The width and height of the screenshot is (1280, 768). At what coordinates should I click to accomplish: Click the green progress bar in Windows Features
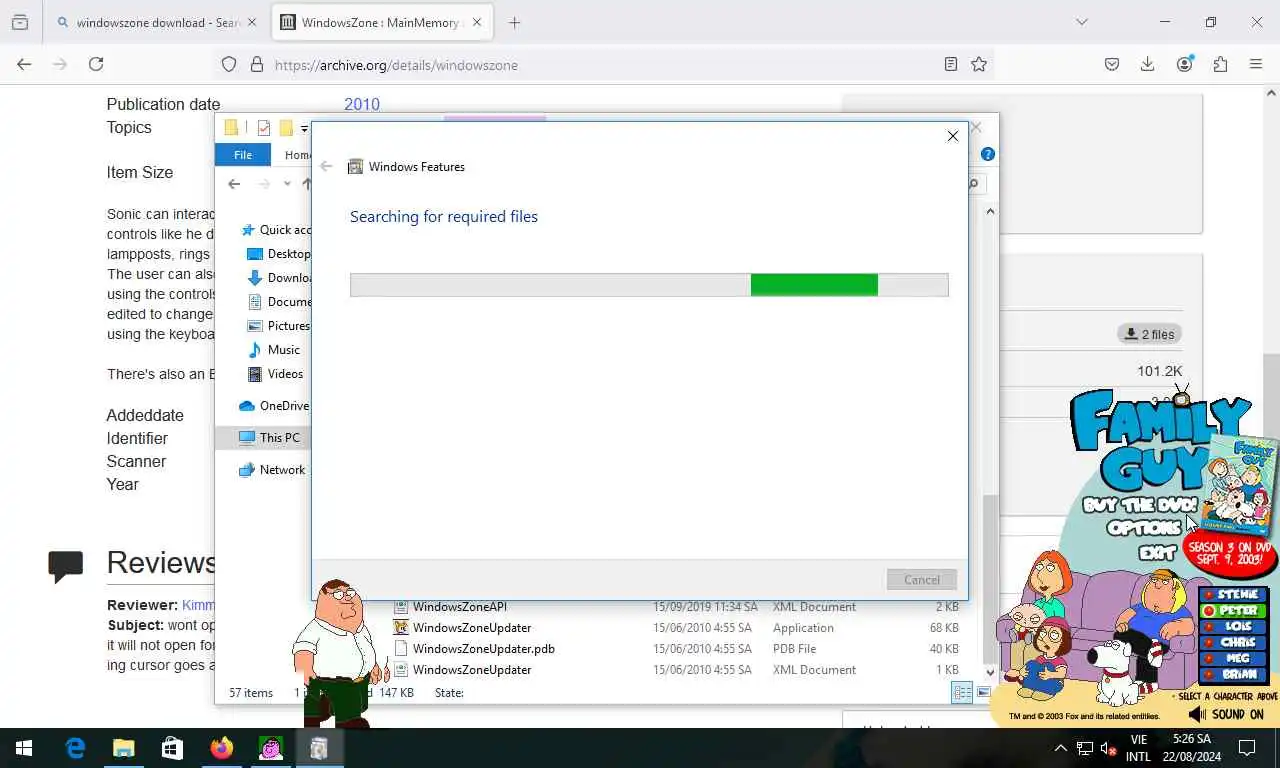814,285
